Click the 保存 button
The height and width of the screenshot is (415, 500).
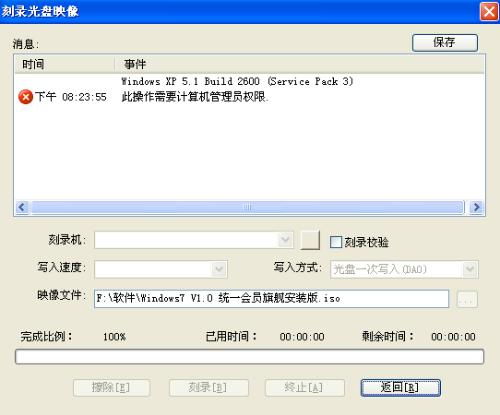click(x=445, y=43)
